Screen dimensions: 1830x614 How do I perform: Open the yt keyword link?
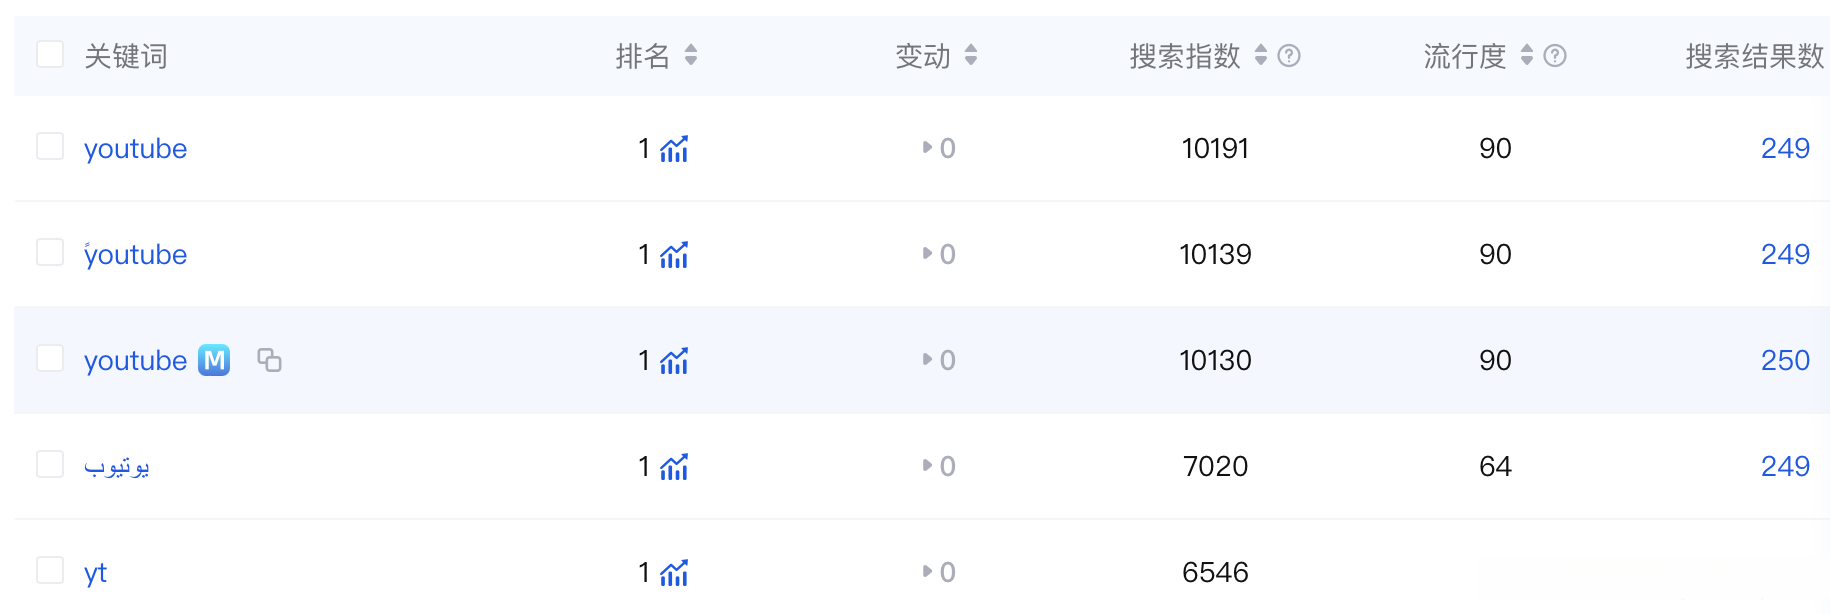point(95,573)
